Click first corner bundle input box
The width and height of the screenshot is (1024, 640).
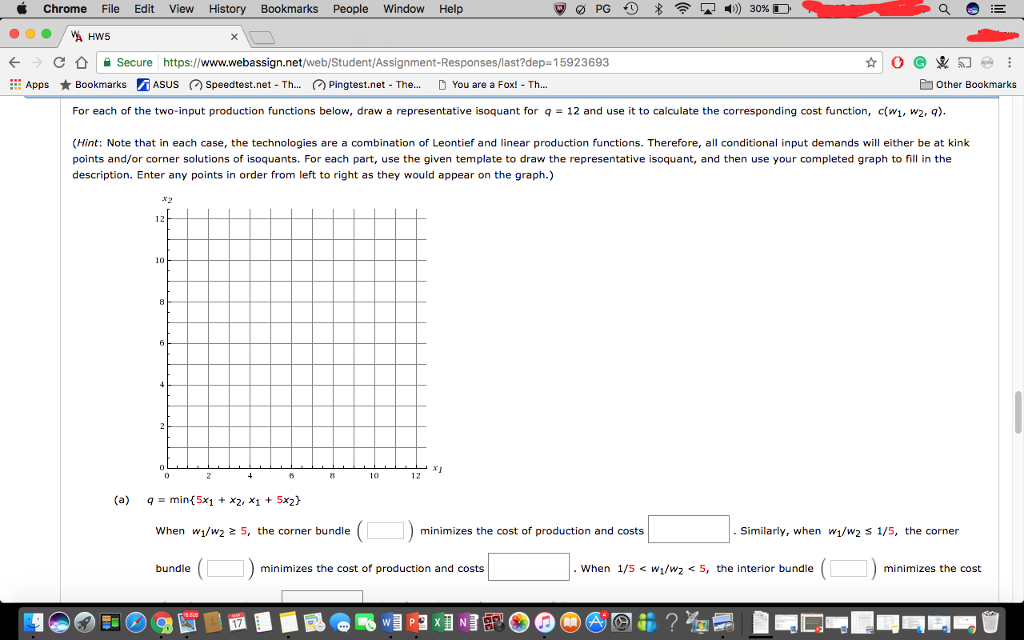385,530
